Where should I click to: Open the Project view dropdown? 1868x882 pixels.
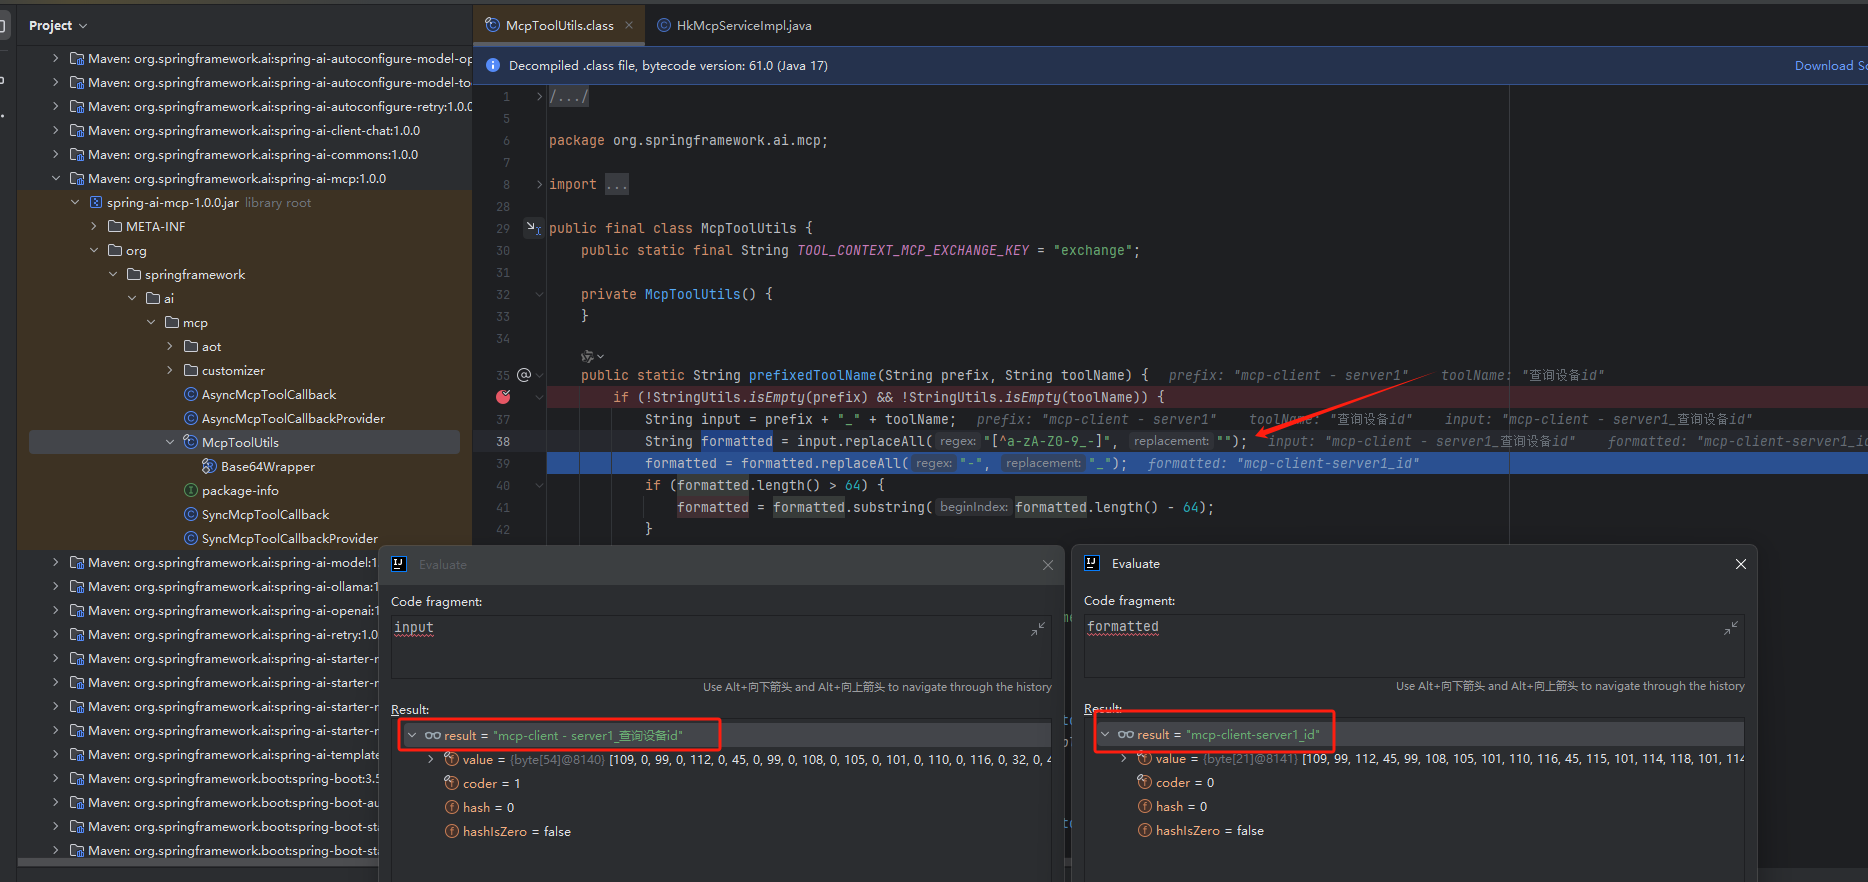[58, 25]
